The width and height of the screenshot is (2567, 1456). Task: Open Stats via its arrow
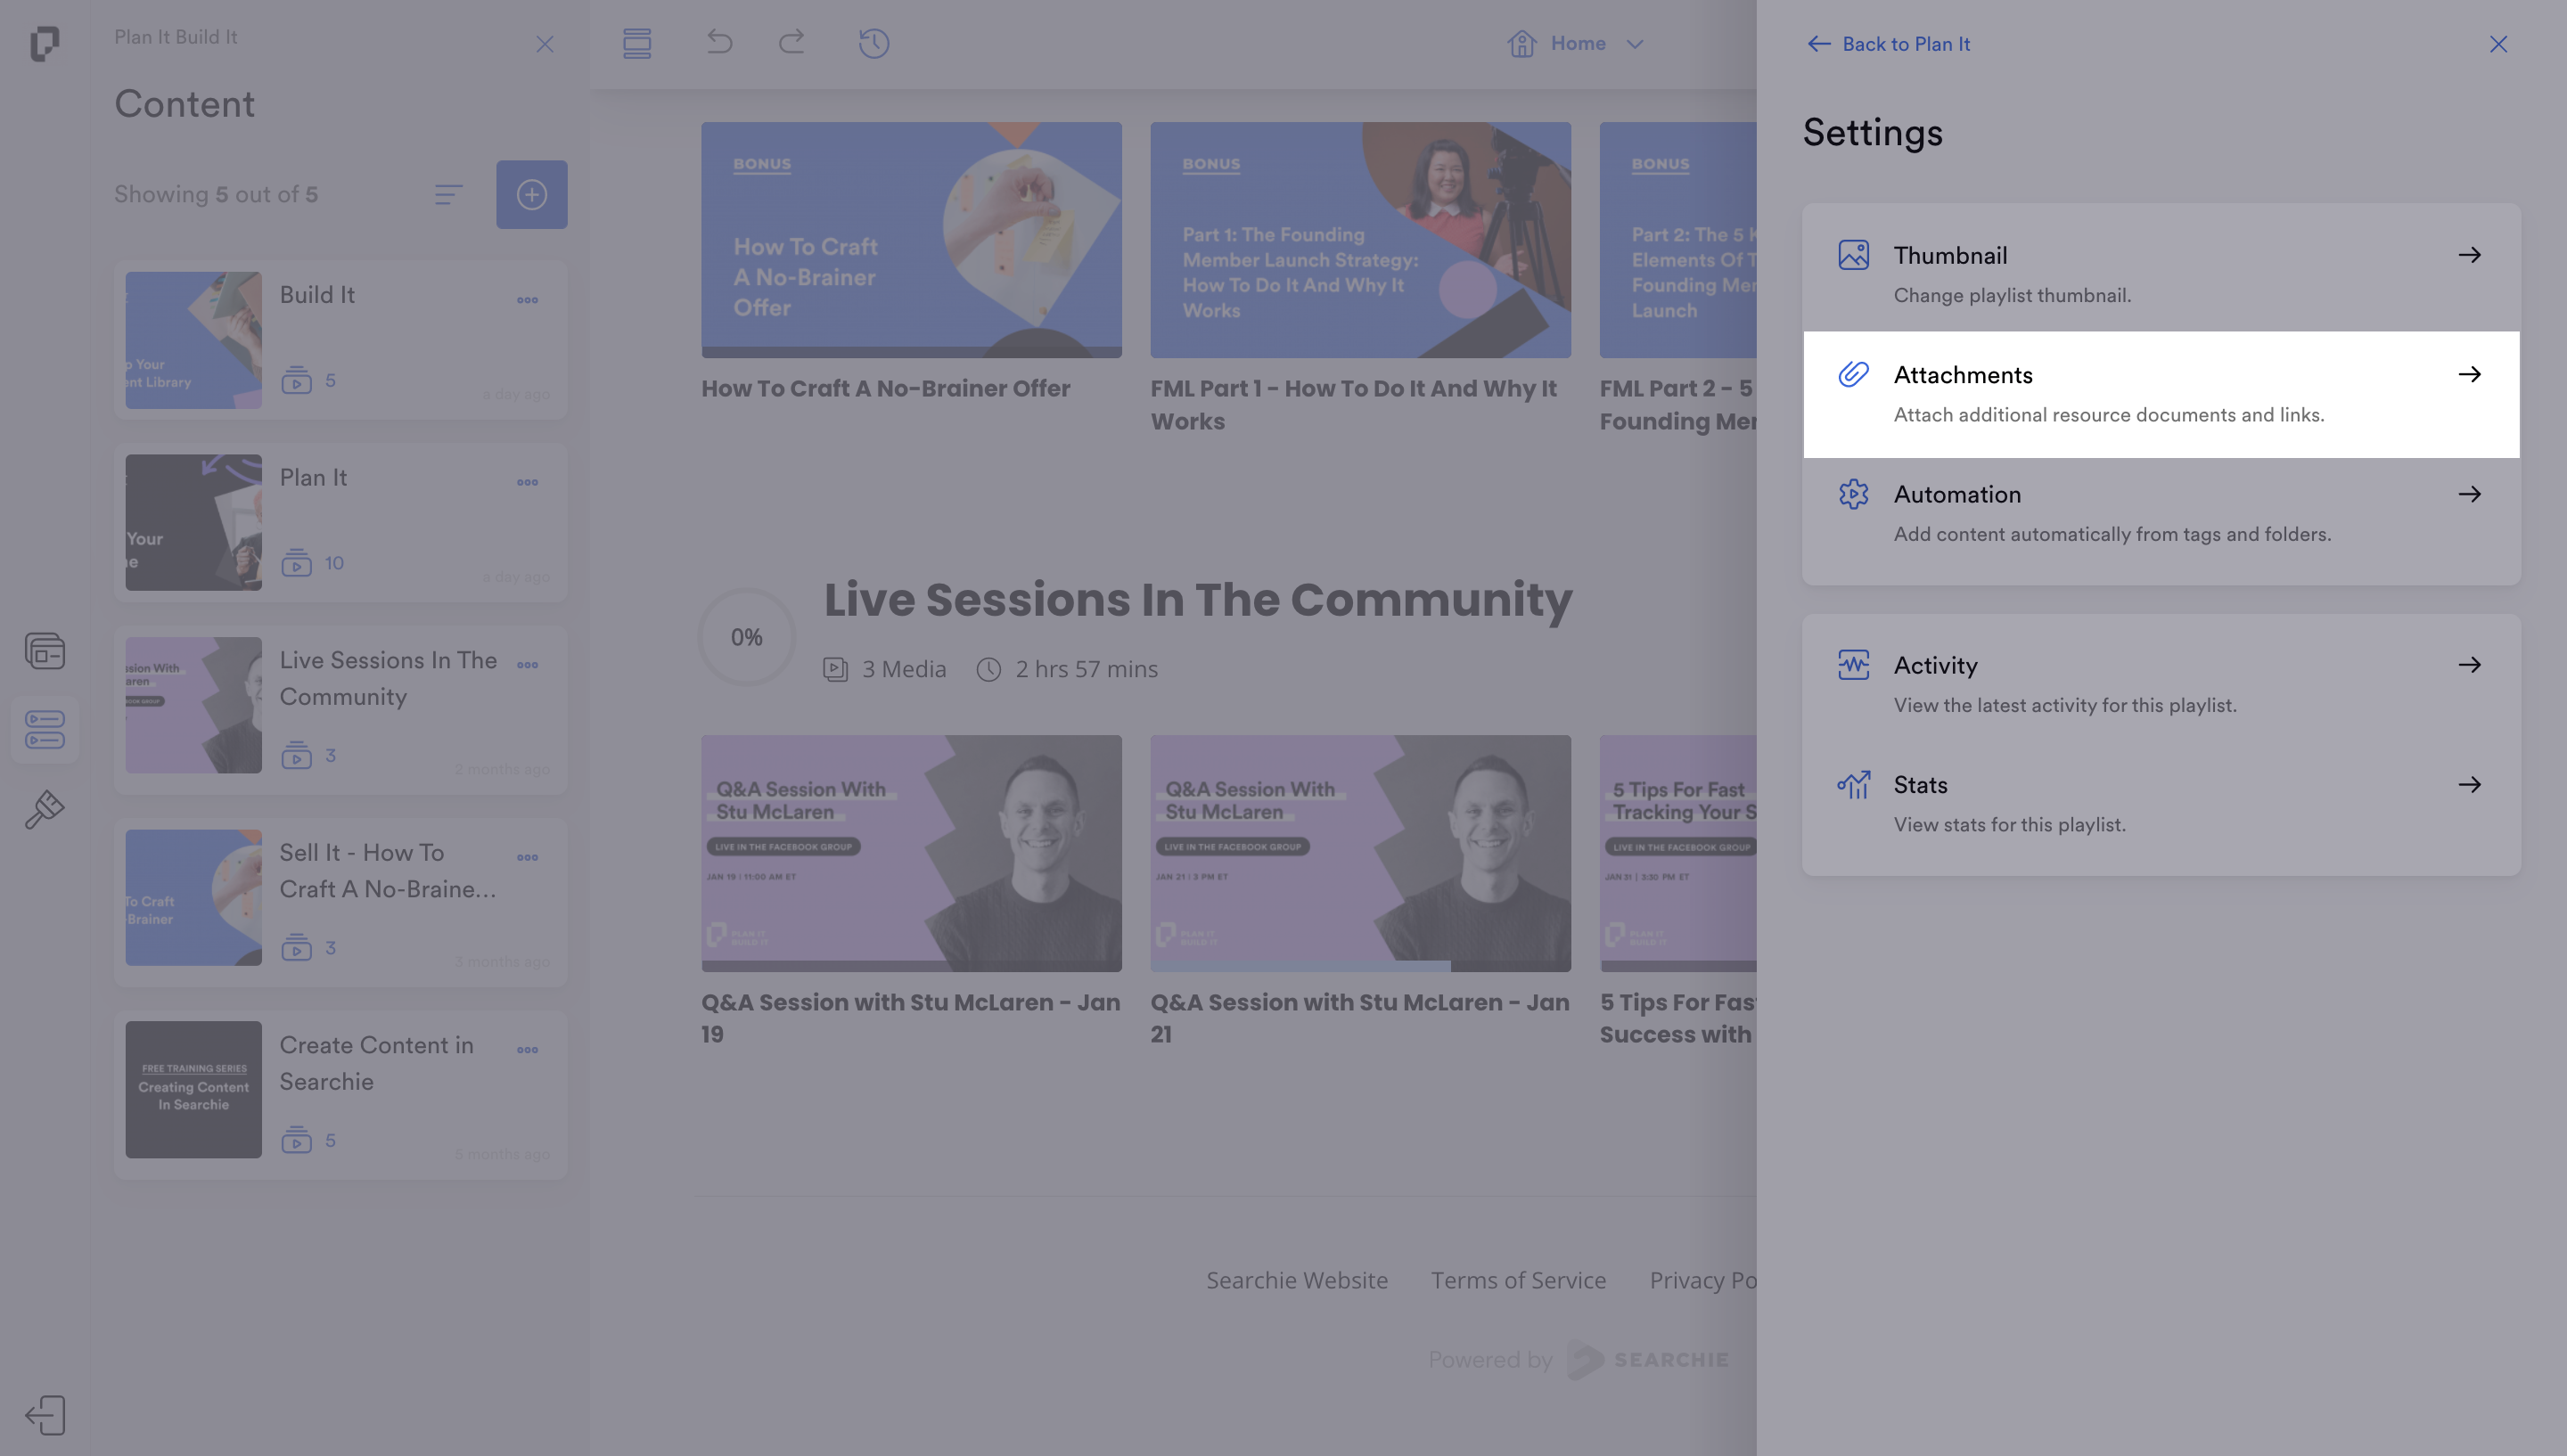pyautogui.click(x=2470, y=785)
